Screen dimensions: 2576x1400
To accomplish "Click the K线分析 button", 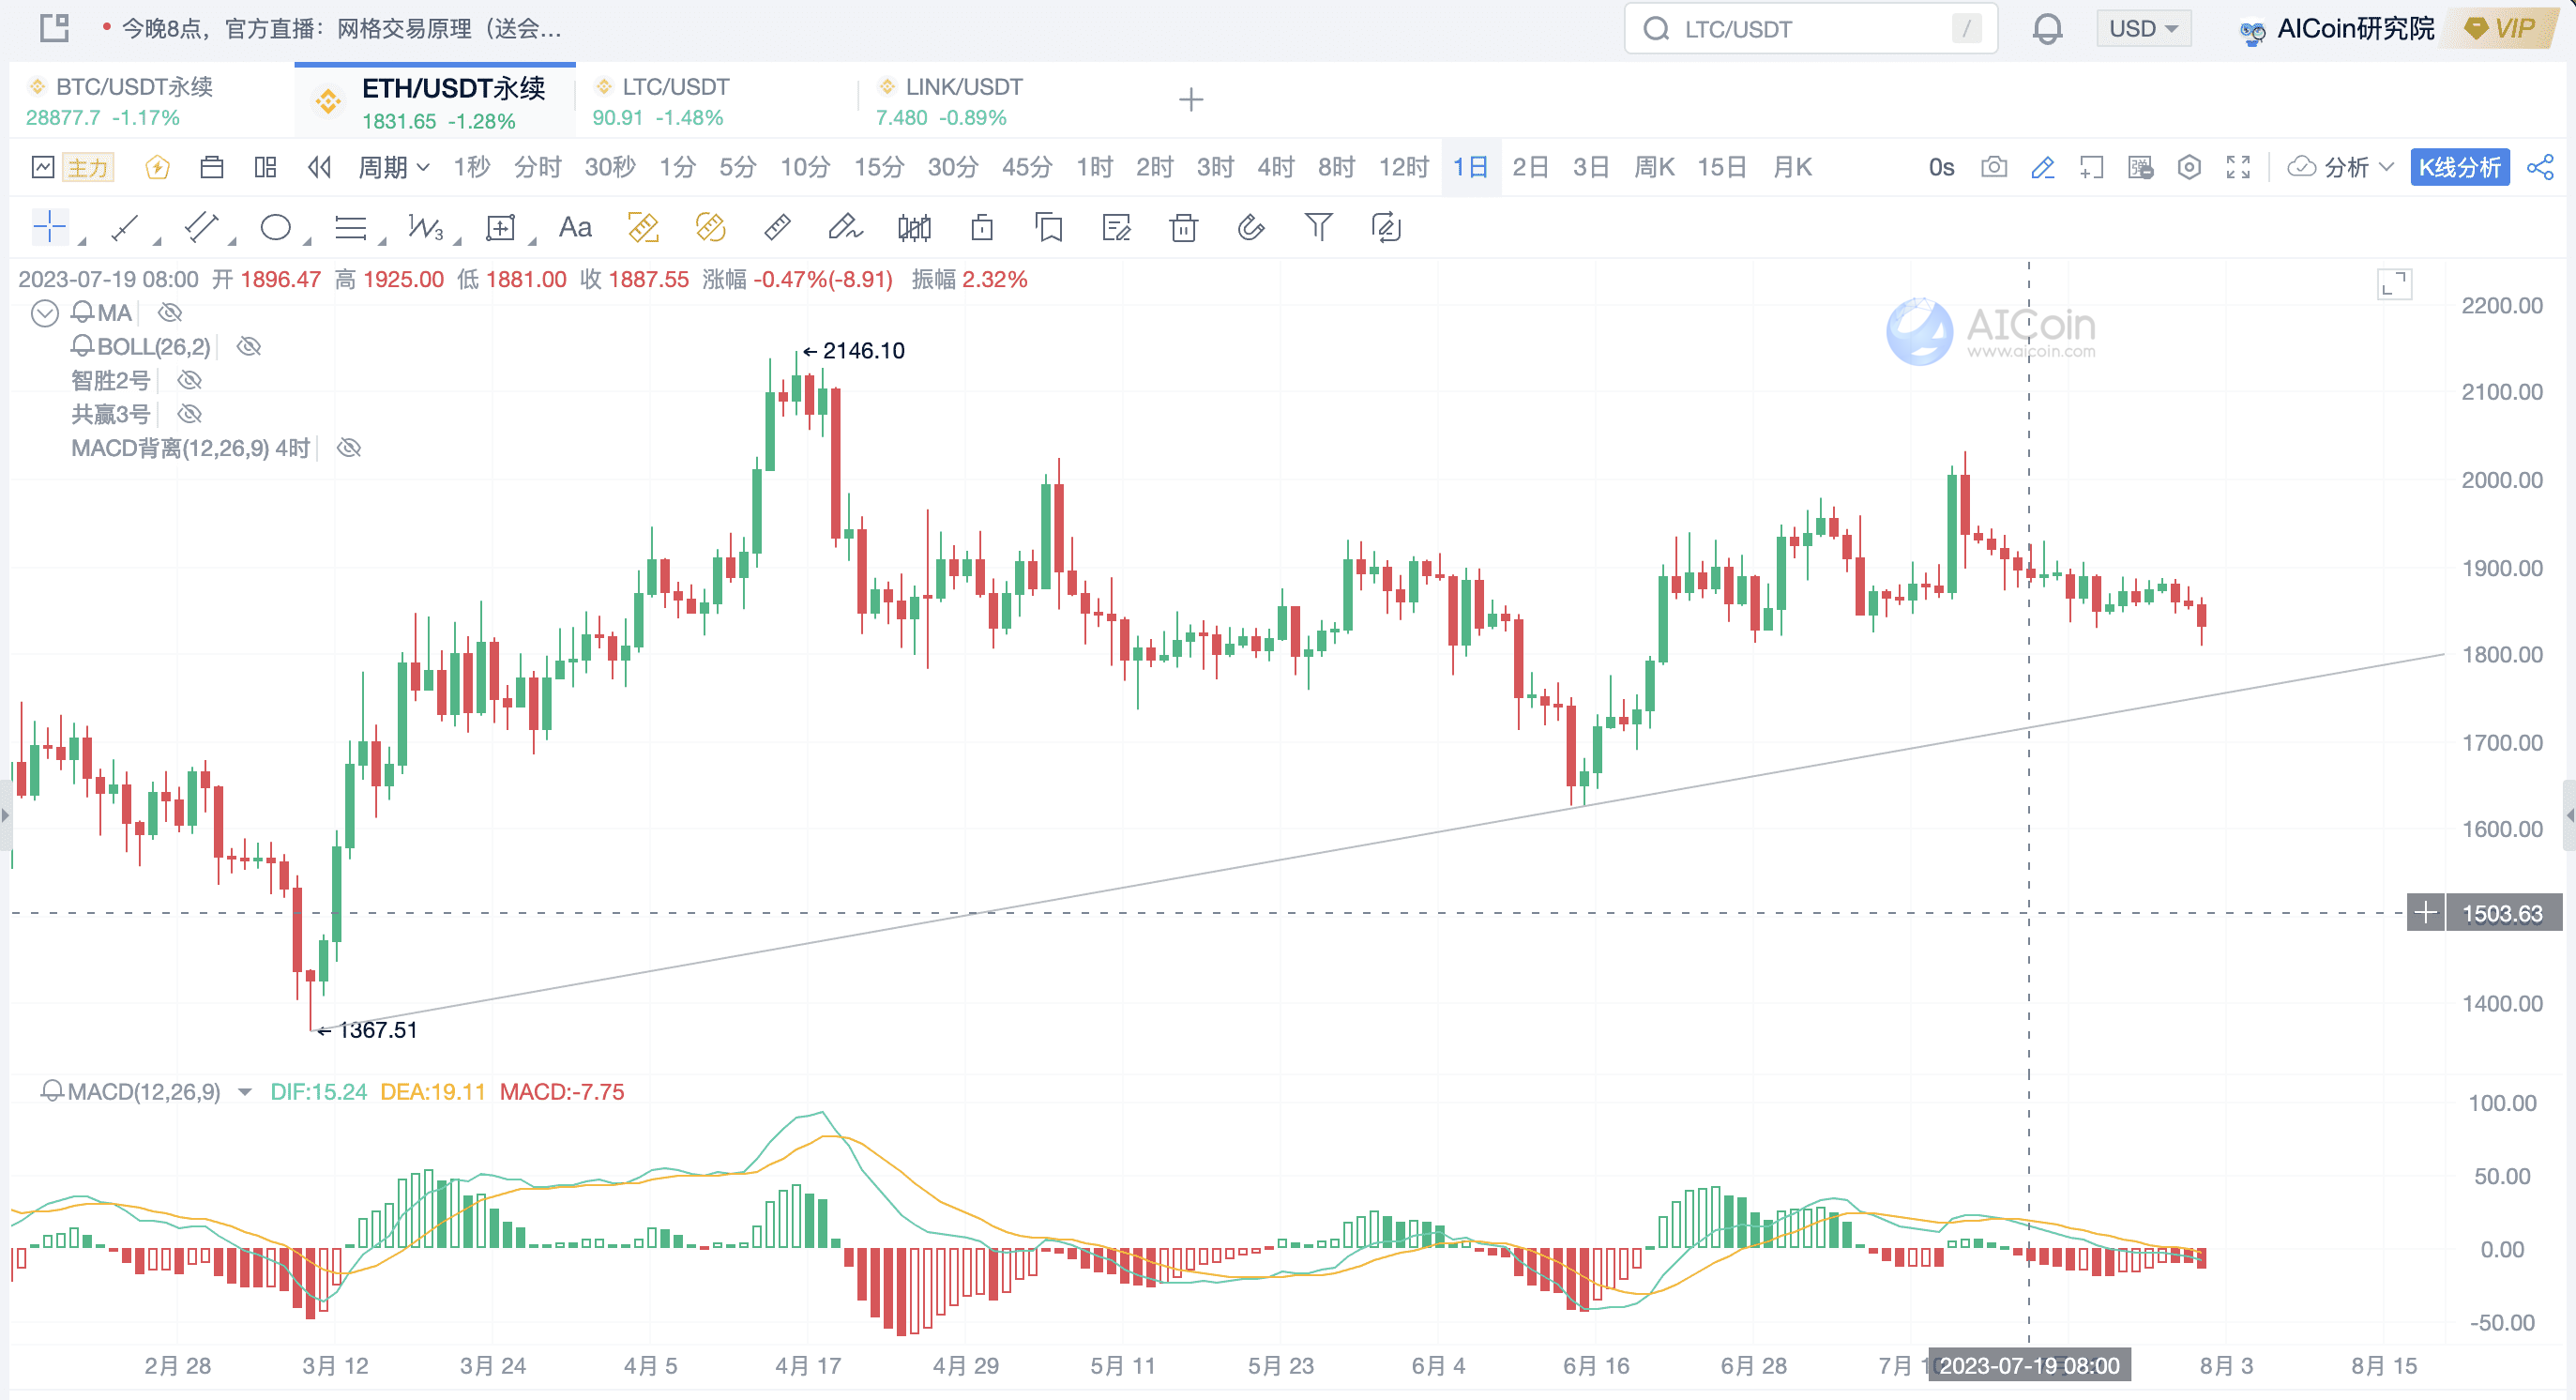I will tap(2459, 167).
